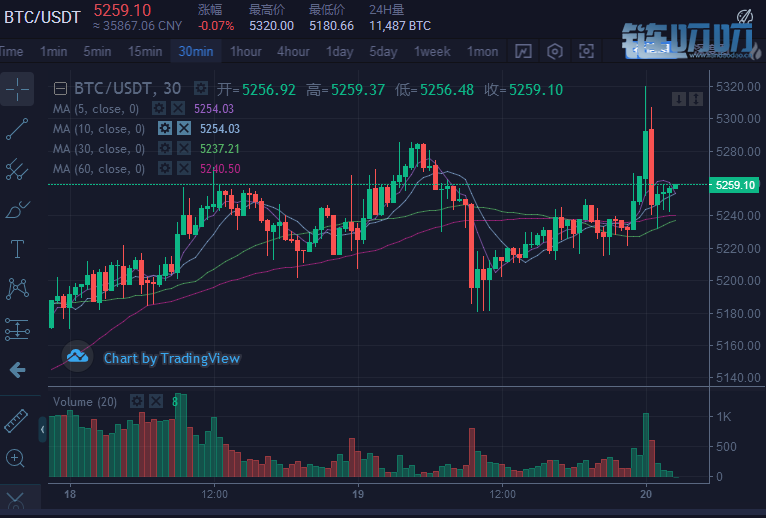This screenshot has height=518, width=766.
Task: Click the lowest price value 5180.66
Action: 331,26
